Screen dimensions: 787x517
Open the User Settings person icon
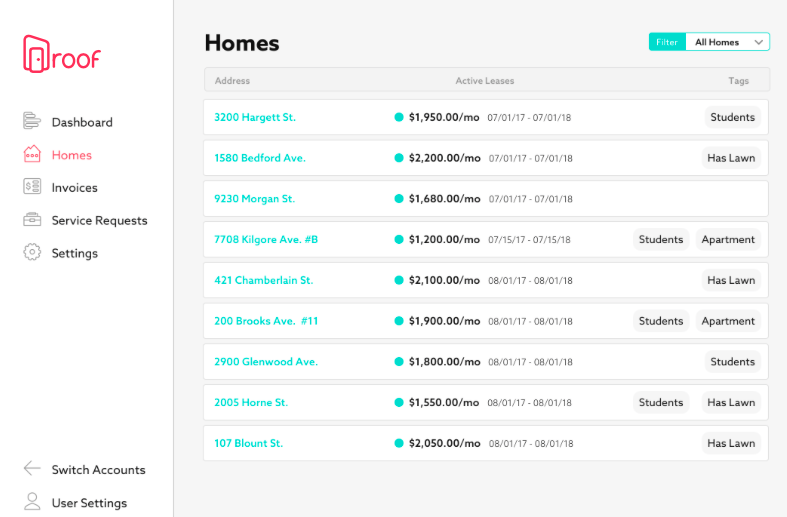(x=32, y=502)
